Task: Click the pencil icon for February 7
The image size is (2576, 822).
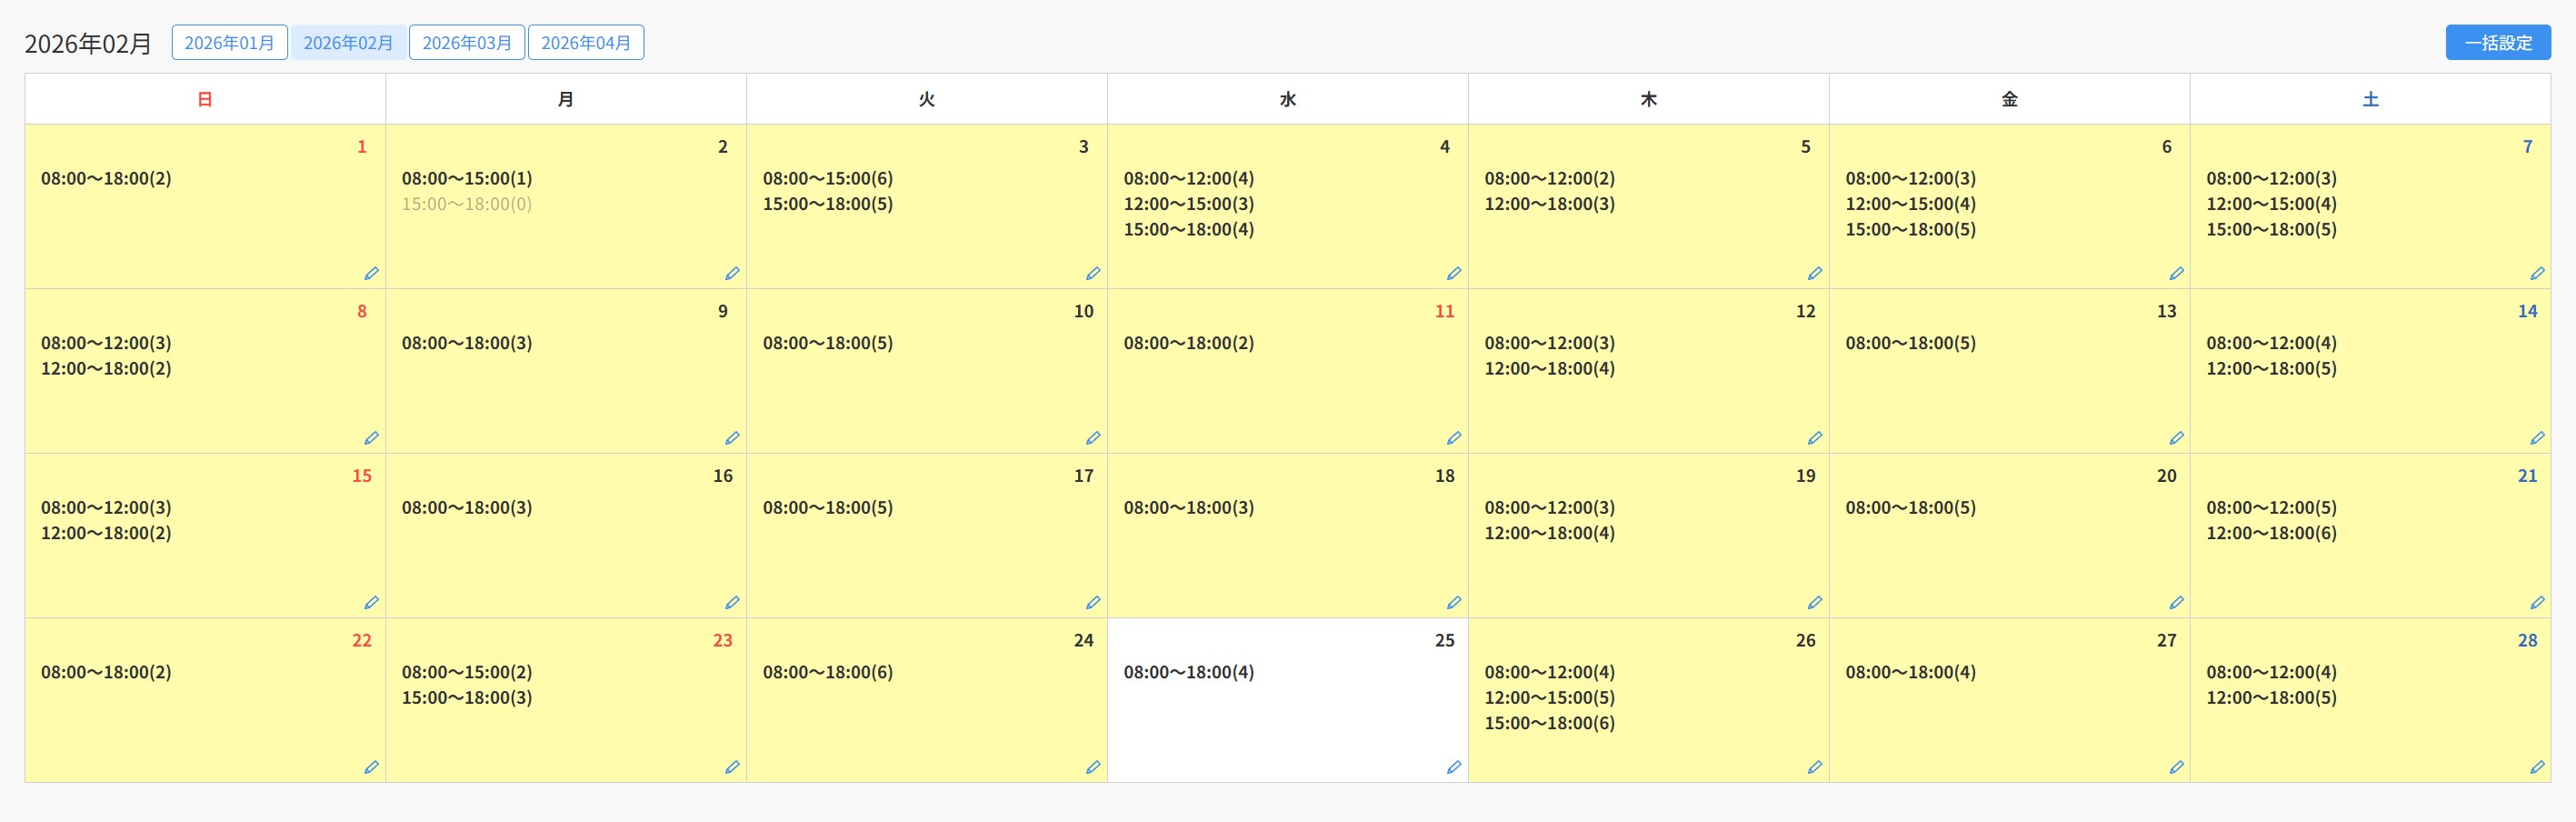Action: pyautogui.click(x=2537, y=274)
